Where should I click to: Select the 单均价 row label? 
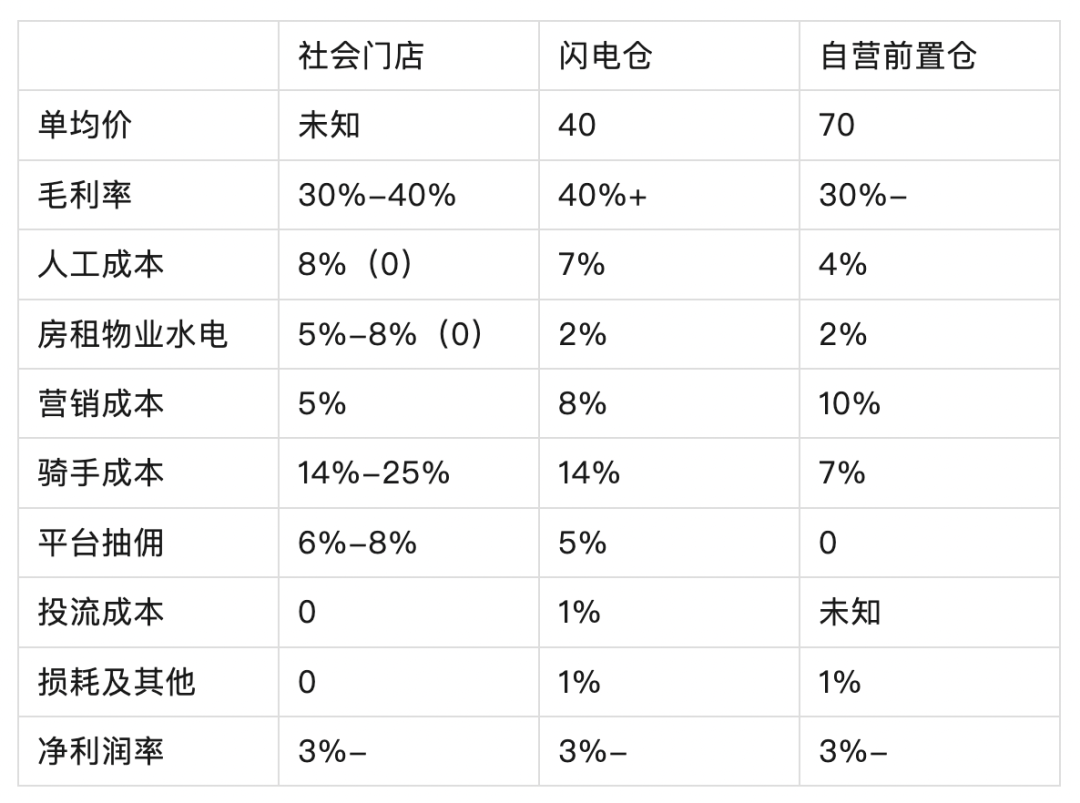point(85,125)
